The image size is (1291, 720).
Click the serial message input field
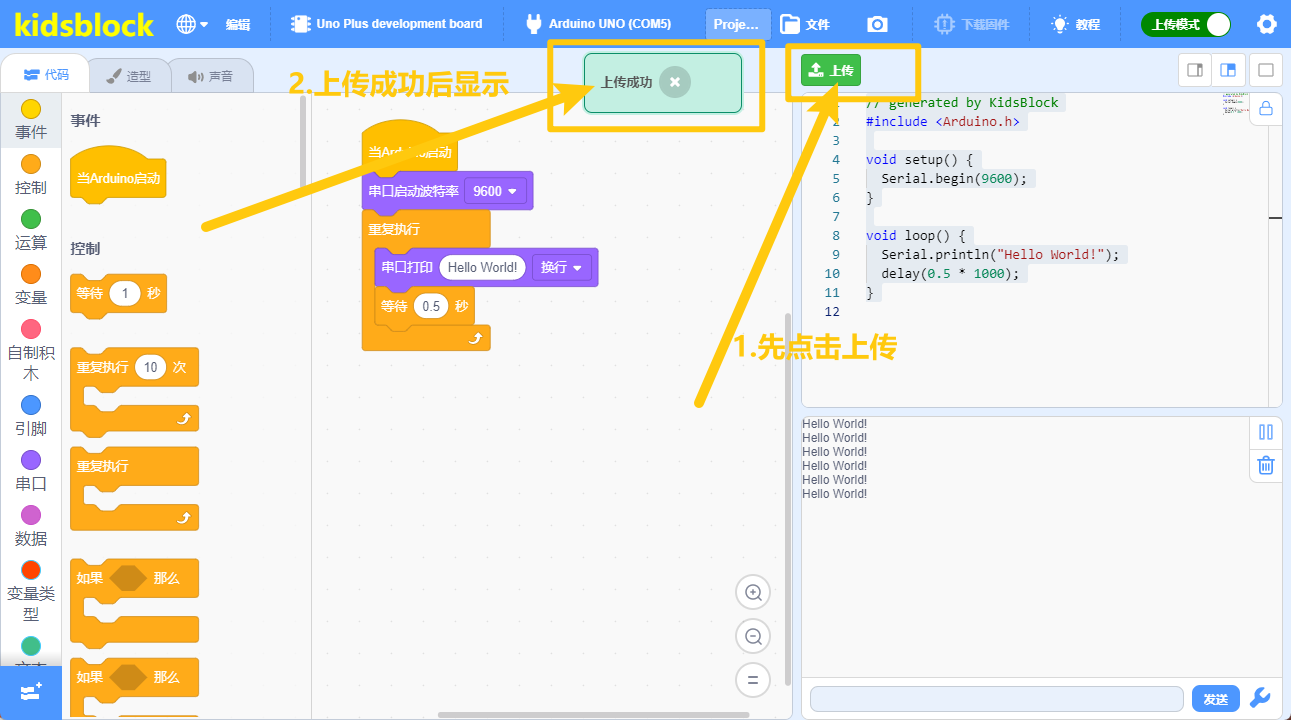pyautogui.click(x=997, y=699)
